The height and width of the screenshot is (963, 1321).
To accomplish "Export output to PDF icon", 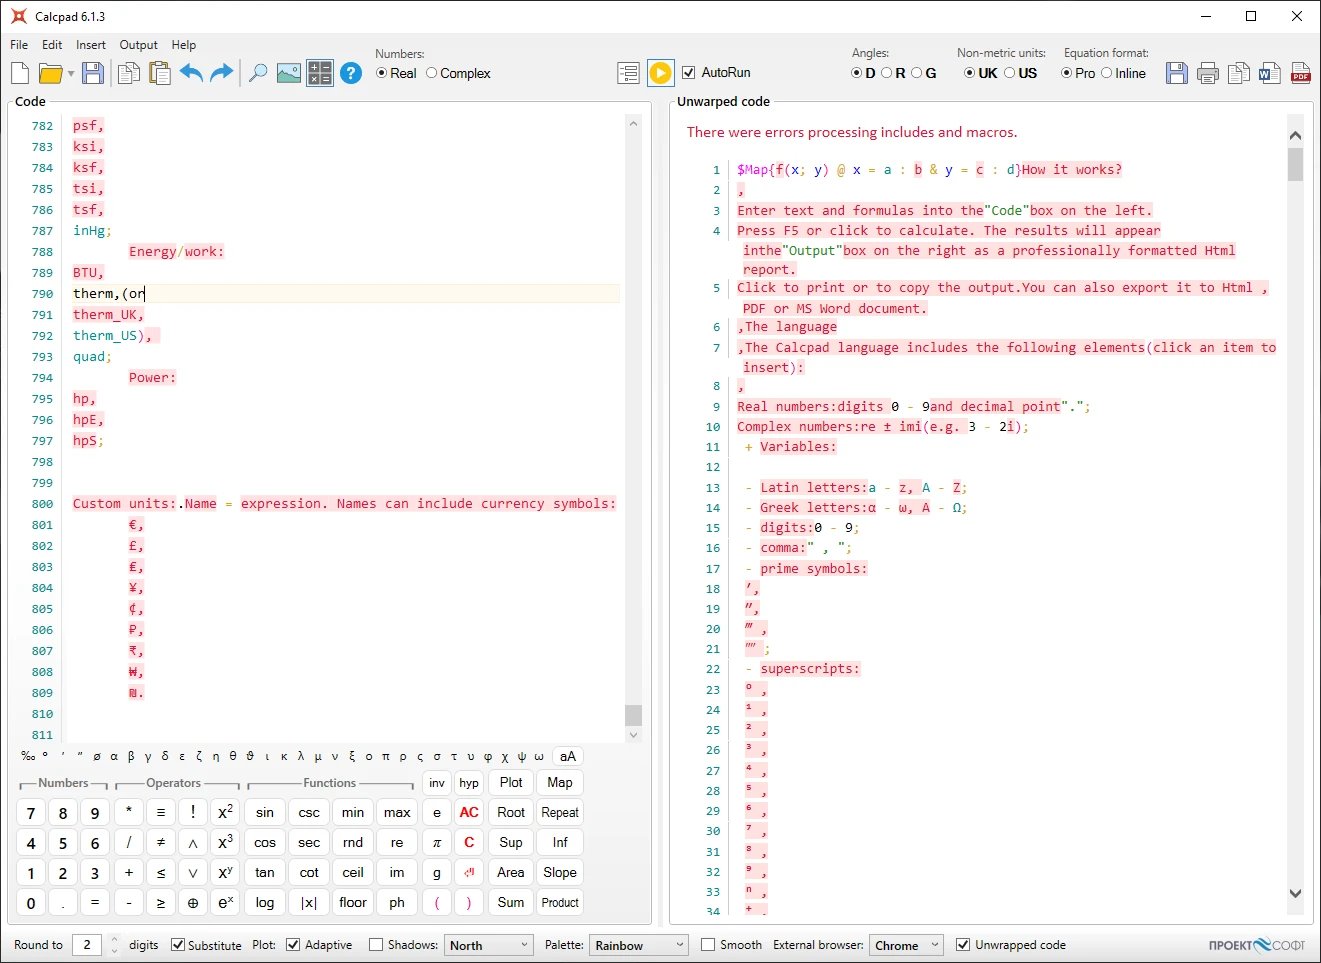I will click(1301, 73).
